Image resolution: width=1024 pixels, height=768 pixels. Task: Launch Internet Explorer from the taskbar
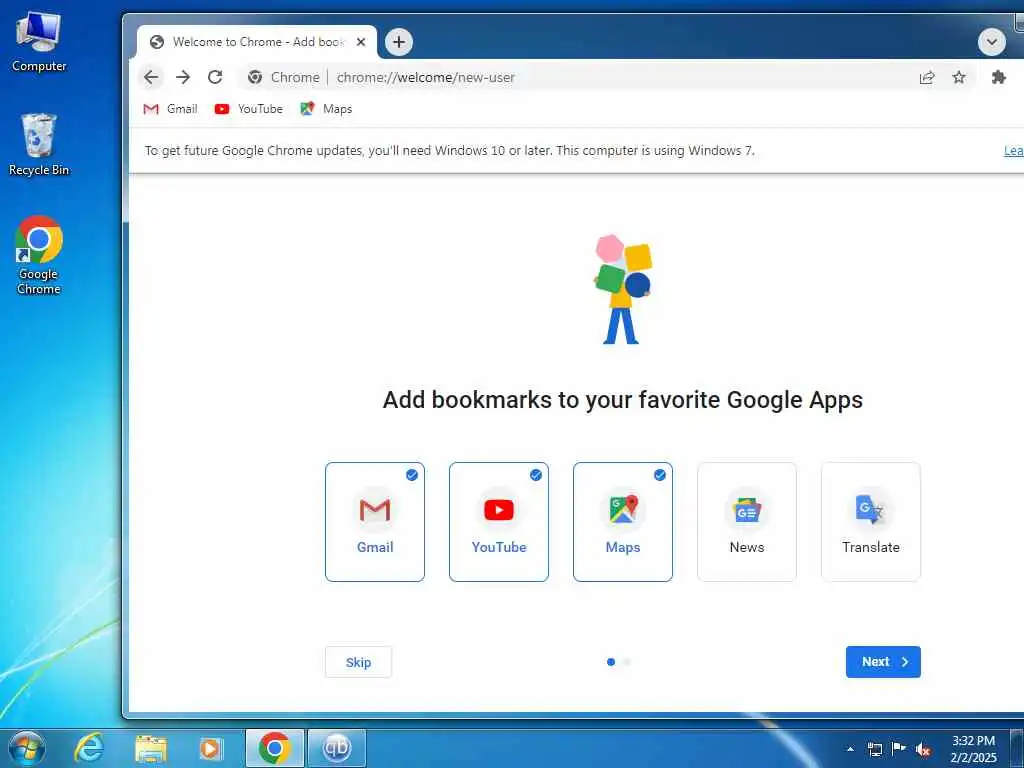coord(89,748)
